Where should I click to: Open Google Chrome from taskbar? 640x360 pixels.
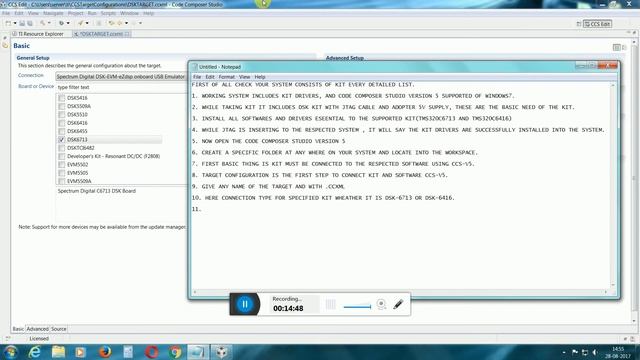point(176,352)
